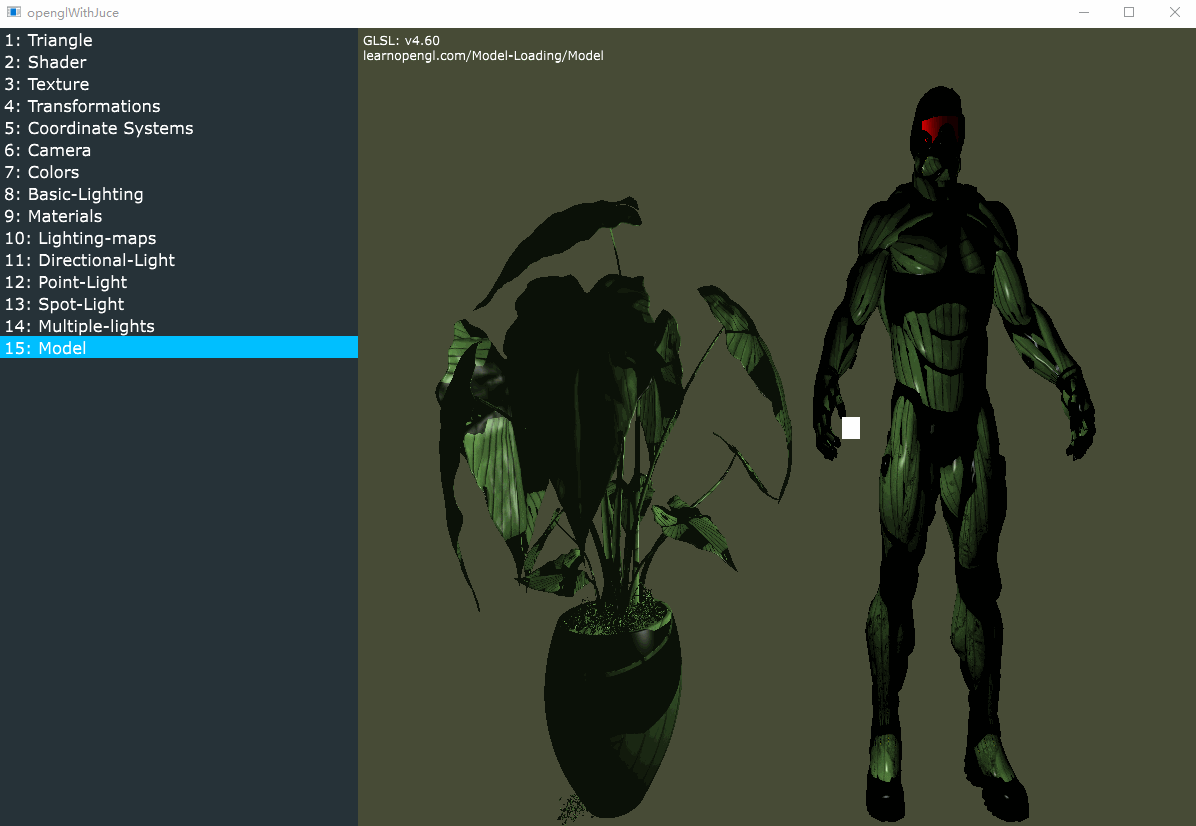Click the nanosuit soldier model's red visor
Screen dimensions: 1196x826
tap(938, 128)
